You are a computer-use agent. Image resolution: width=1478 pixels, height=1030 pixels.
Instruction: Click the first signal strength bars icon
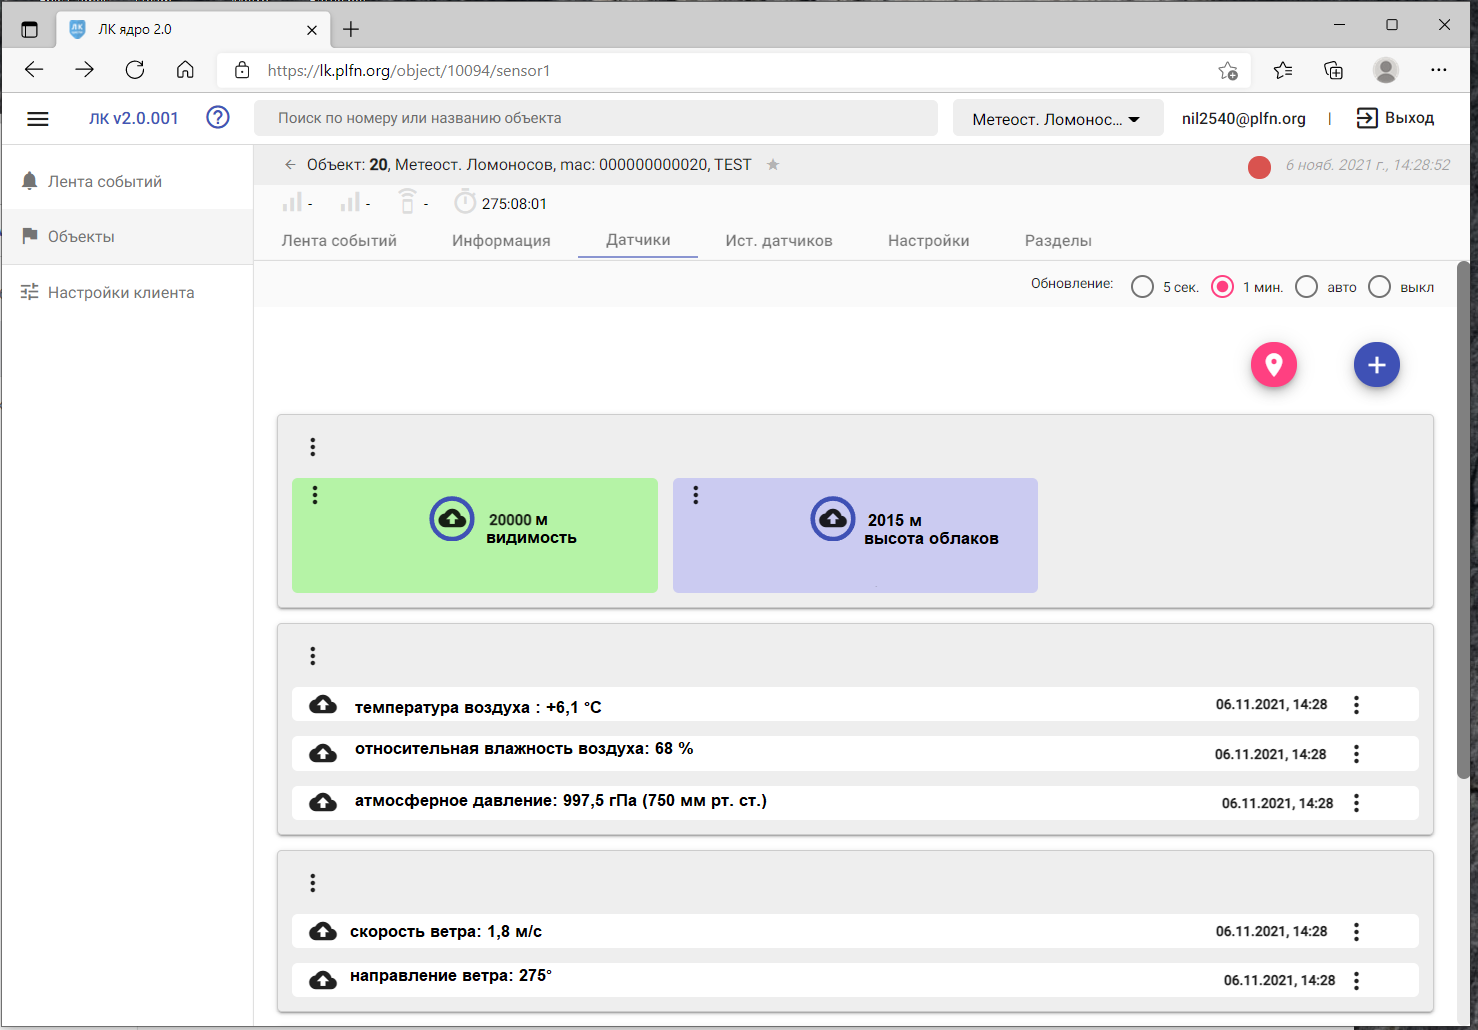click(x=292, y=202)
